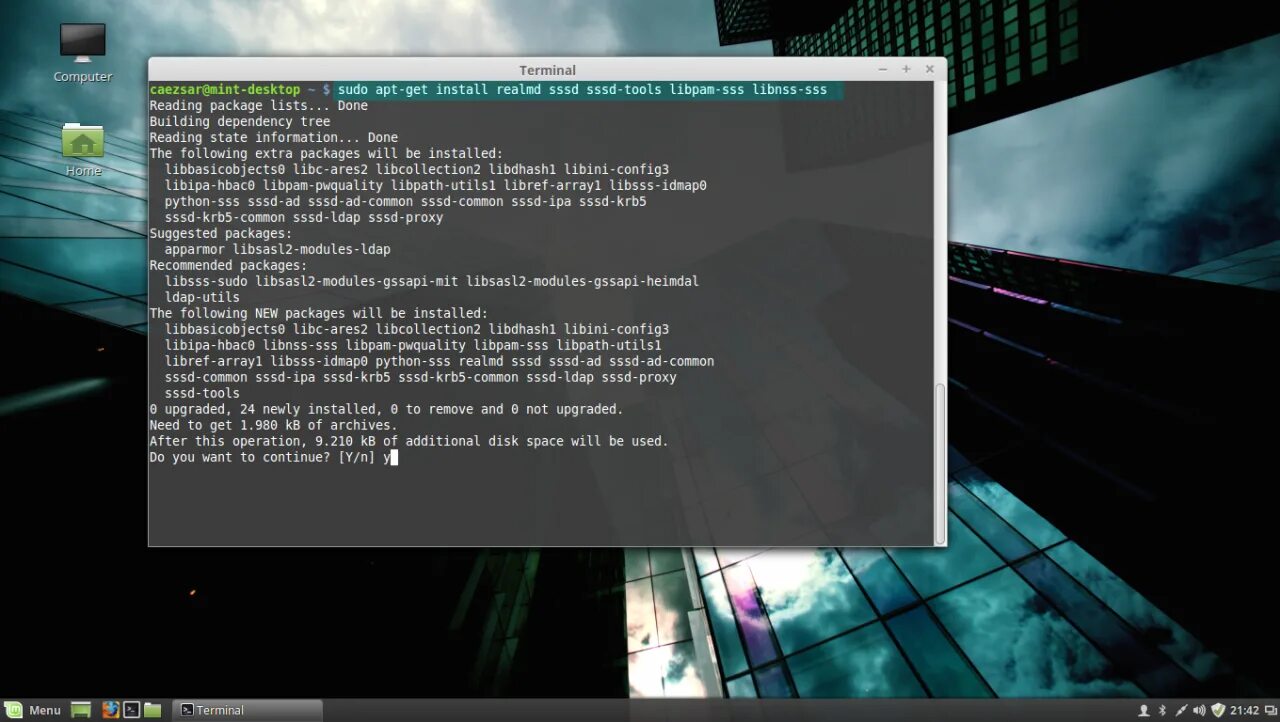Click the Terminal title bar
This screenshot has height=722, width=1280.
pos(547,69)
